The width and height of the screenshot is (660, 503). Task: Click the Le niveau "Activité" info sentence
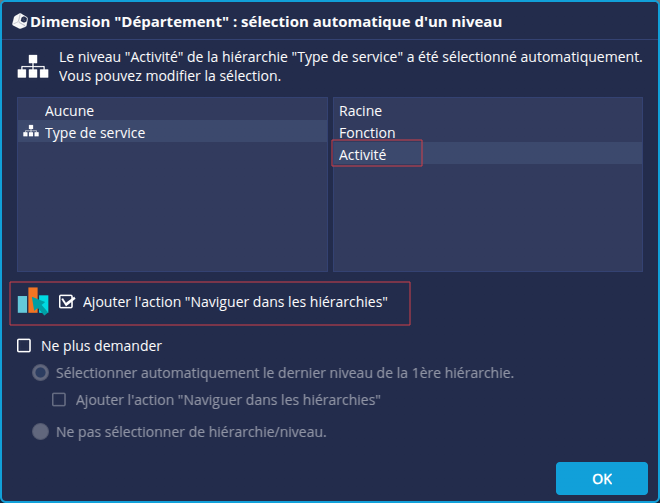pyautogui.click(x=350, y=57)
